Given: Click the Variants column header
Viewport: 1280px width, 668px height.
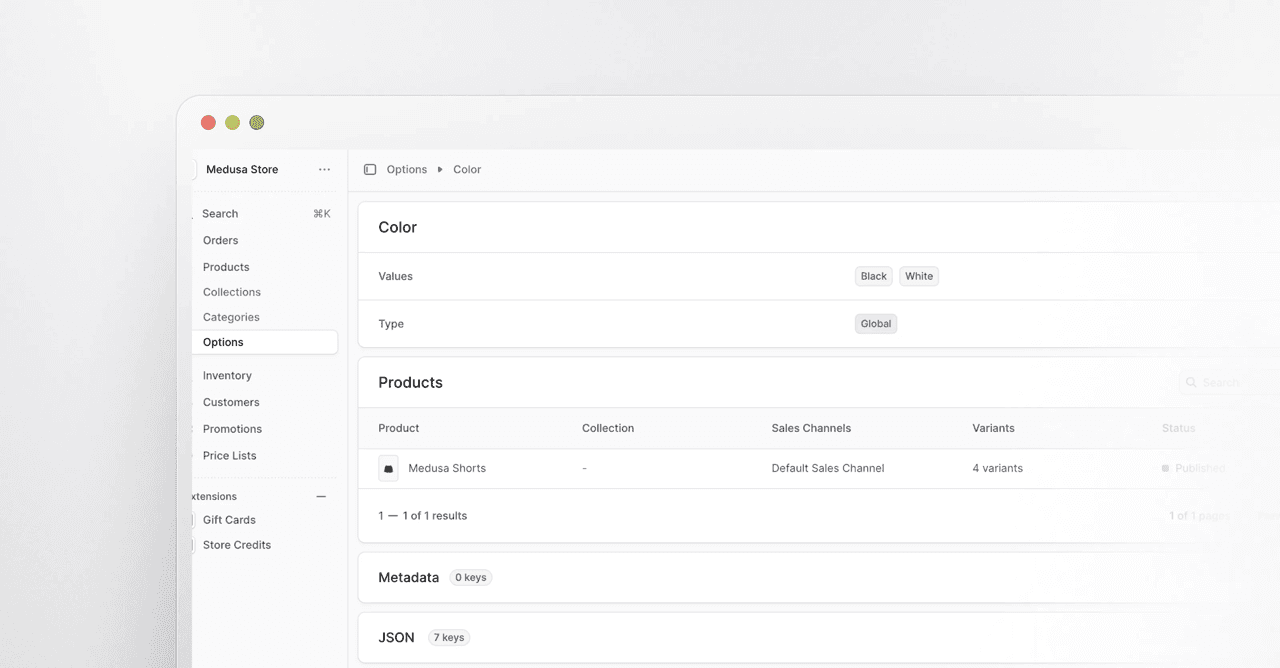Looking at the screenshot, I should point(993,428).
